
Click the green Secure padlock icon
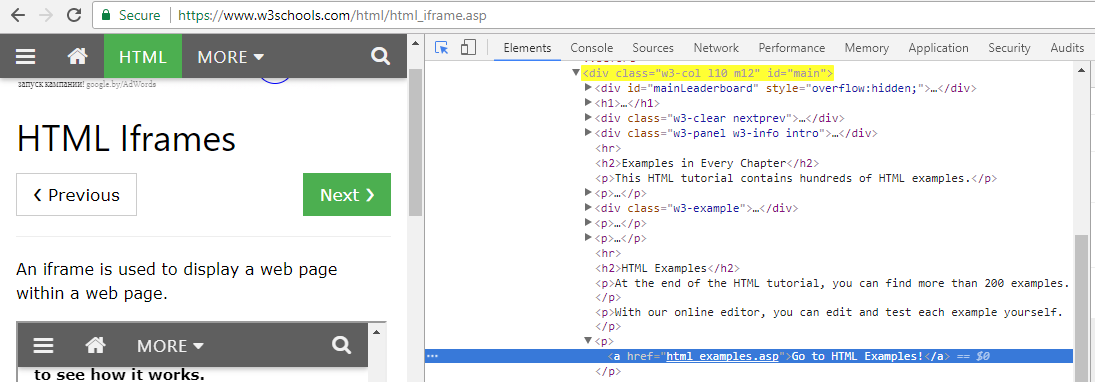pos(105,15)
